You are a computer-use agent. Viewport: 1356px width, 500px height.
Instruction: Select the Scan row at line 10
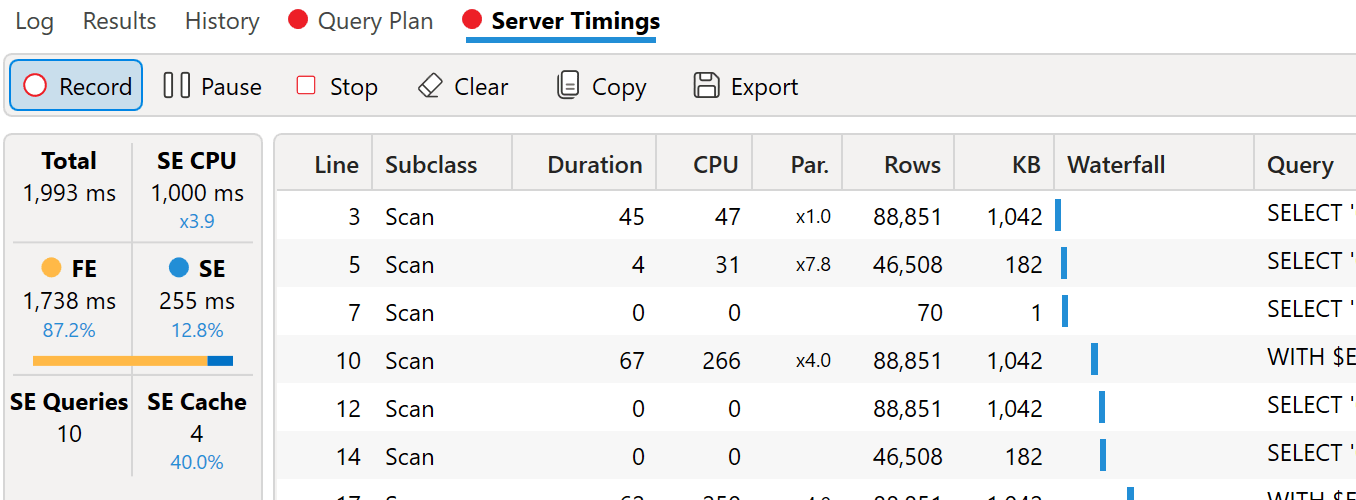(x=816, y=360)
